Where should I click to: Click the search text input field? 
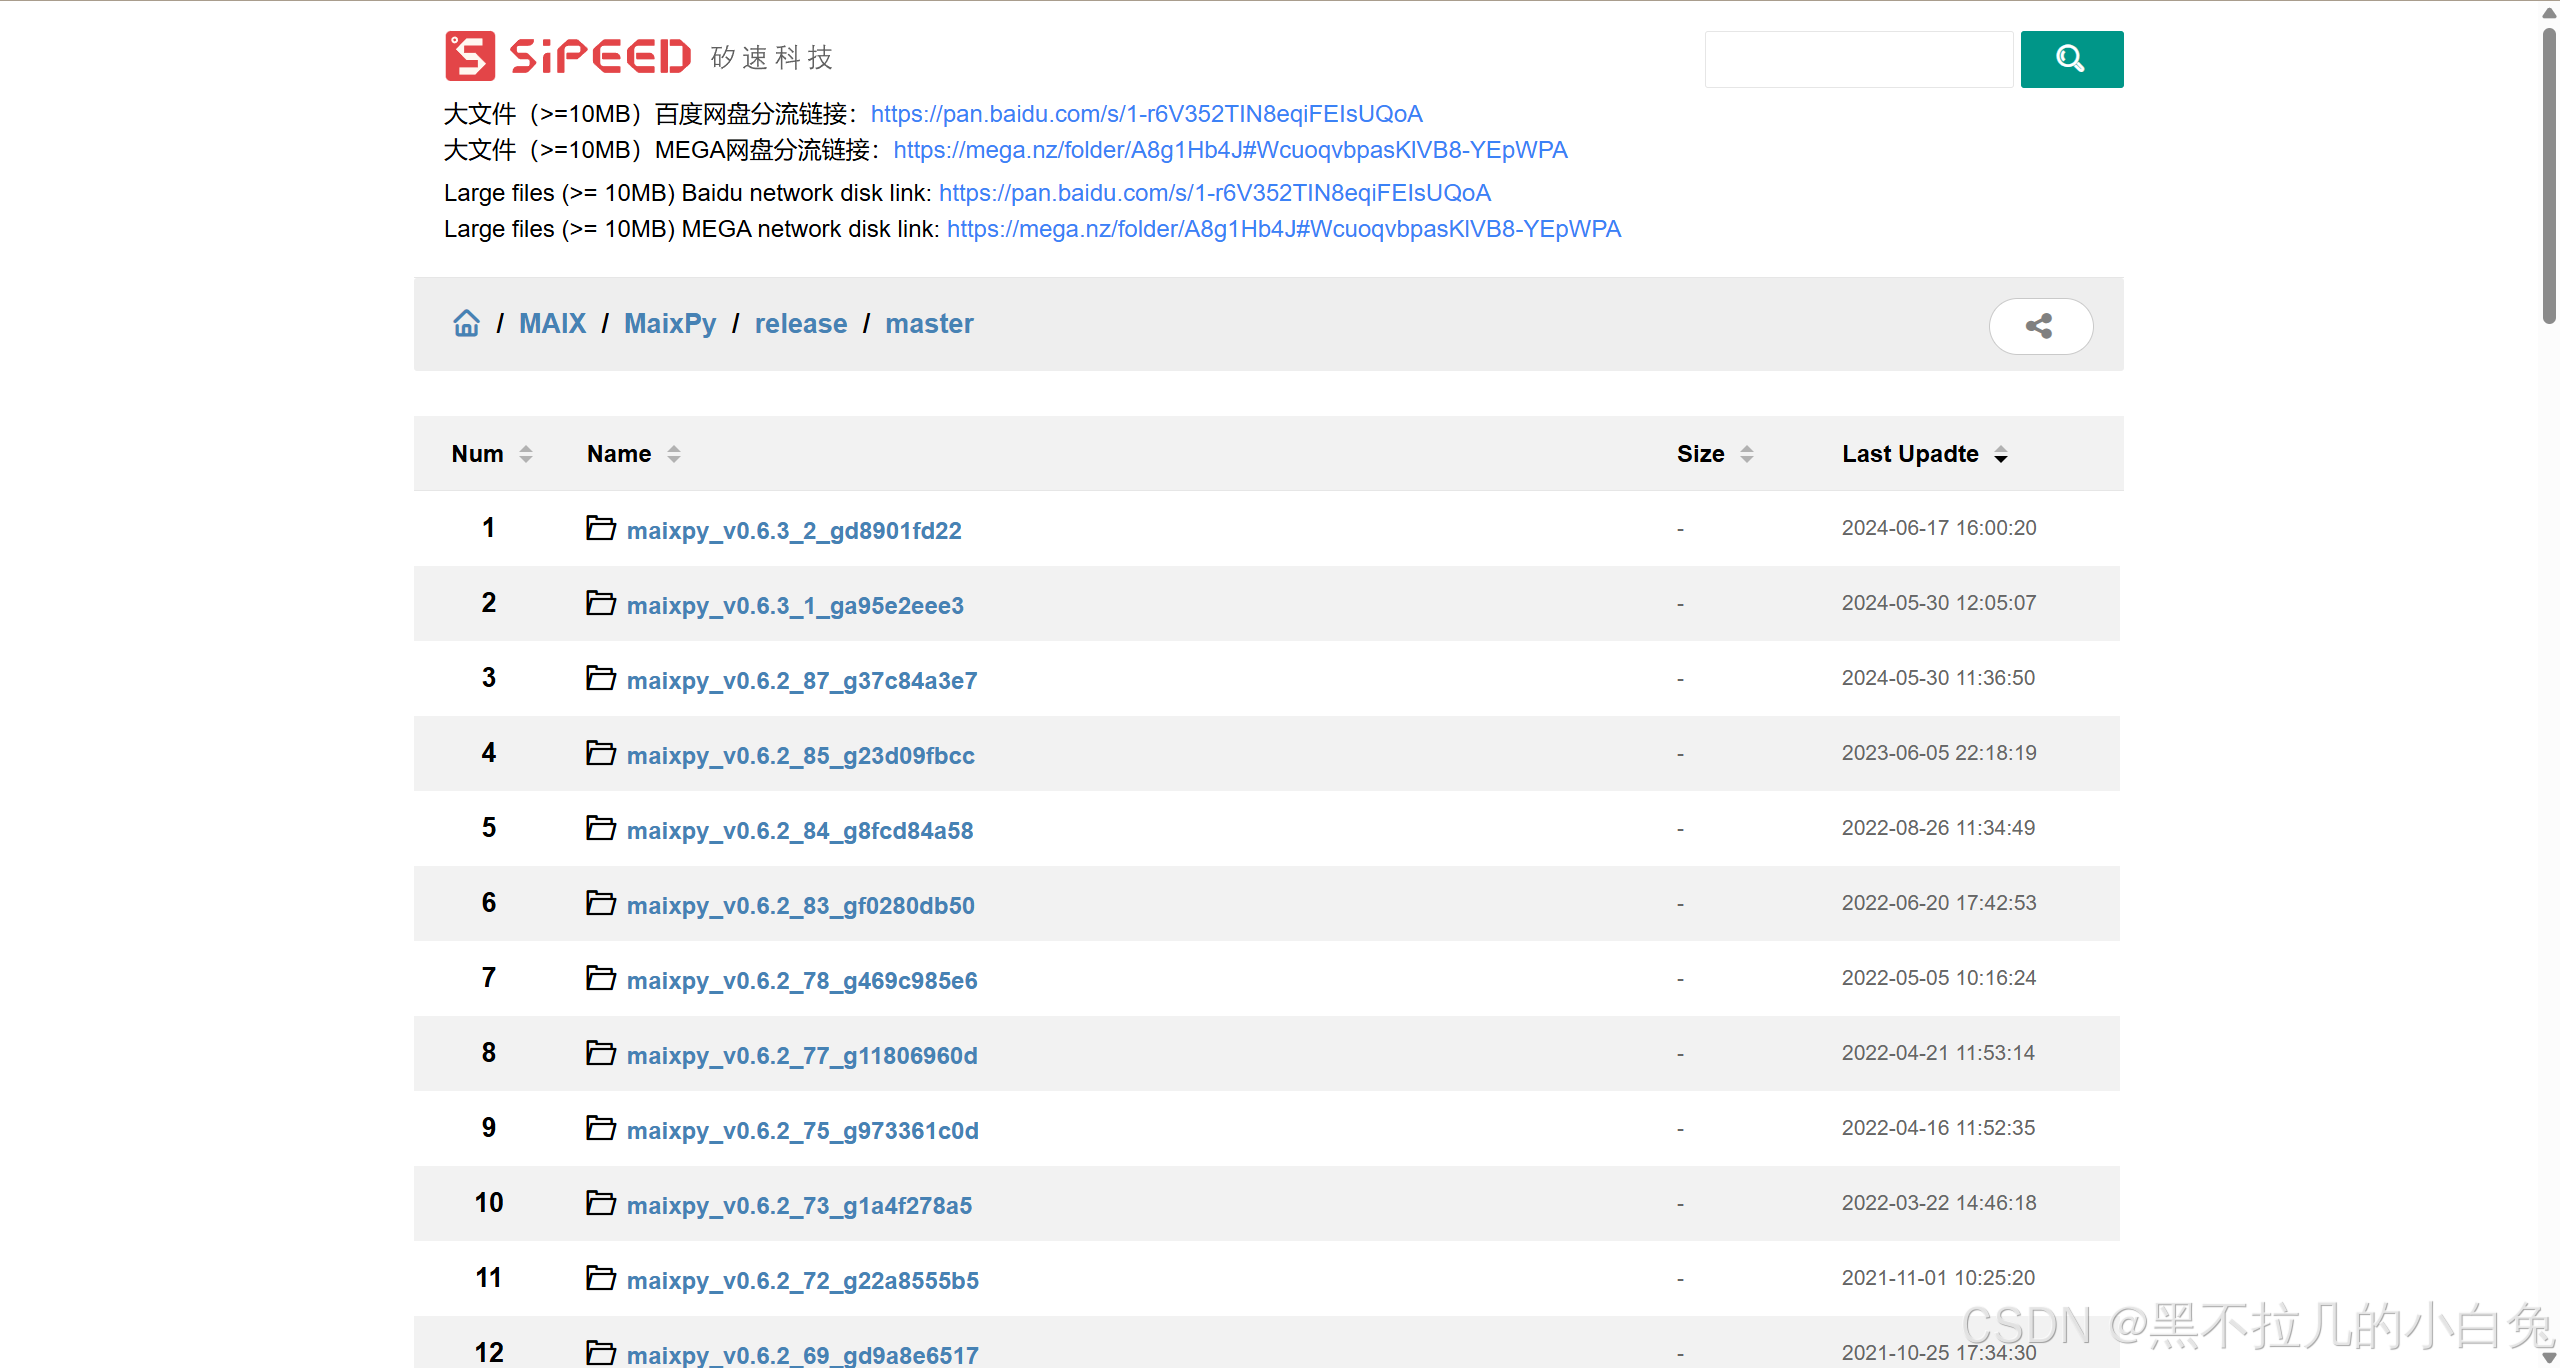pos(1858,60)
